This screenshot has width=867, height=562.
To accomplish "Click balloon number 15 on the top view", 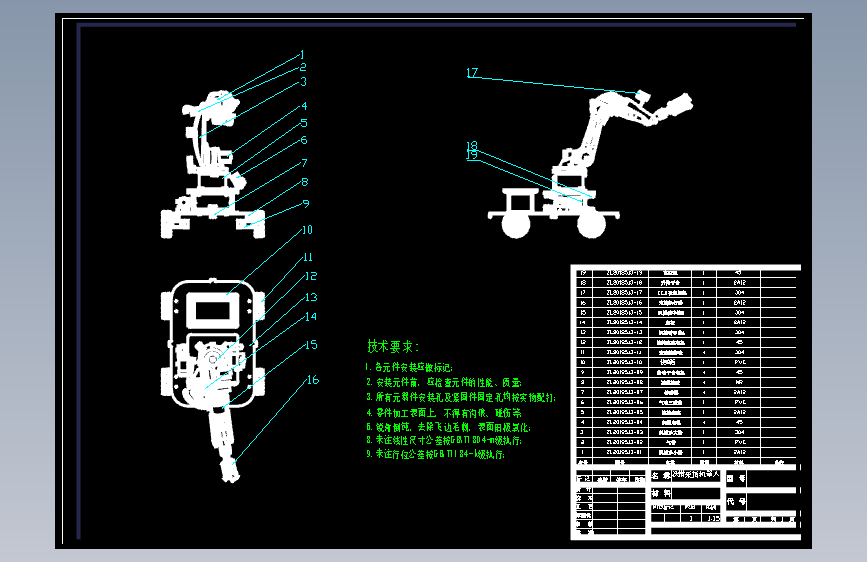I will point(312,345).
